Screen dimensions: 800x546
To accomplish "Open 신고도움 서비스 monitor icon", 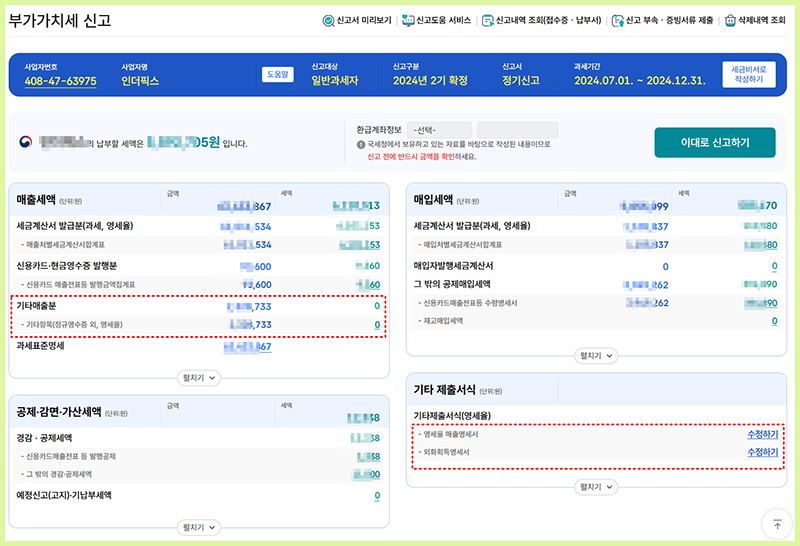I will point(407,21).
